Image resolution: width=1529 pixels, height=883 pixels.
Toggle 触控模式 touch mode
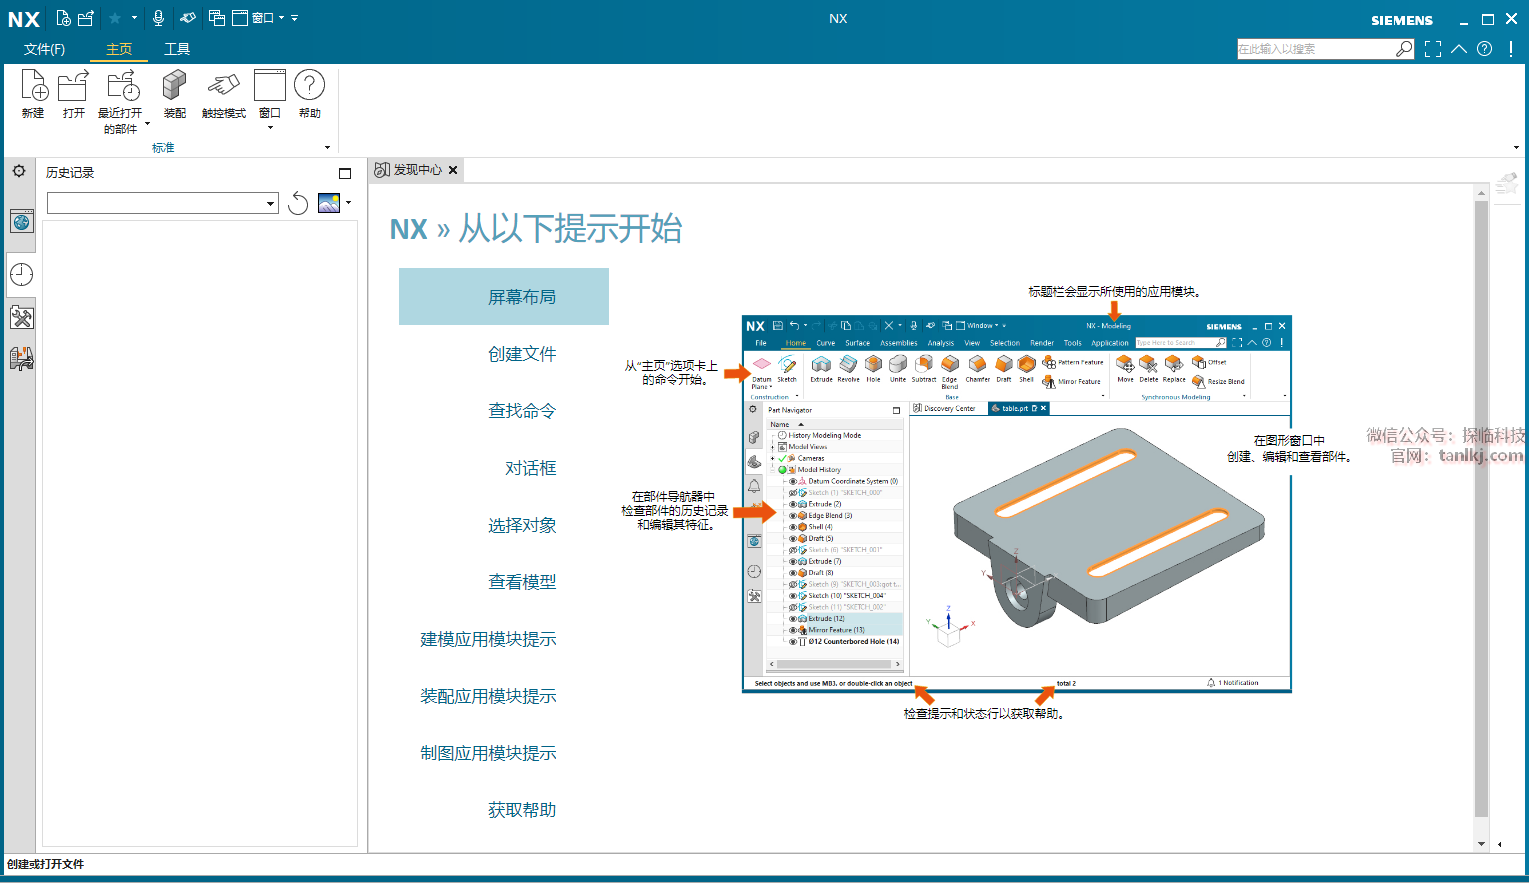(x=223, y=87)
